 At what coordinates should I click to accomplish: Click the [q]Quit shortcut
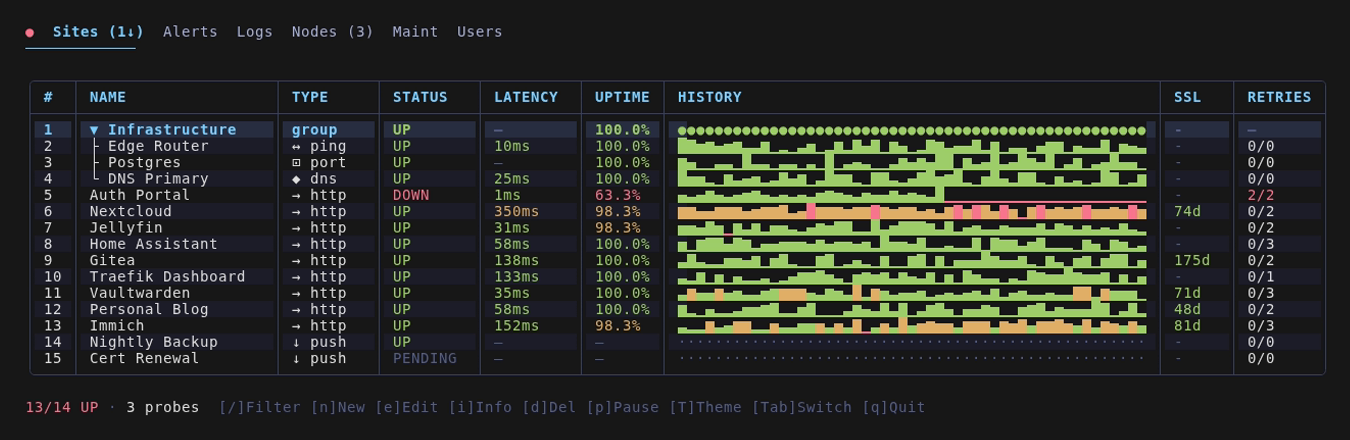coord(894,407)
